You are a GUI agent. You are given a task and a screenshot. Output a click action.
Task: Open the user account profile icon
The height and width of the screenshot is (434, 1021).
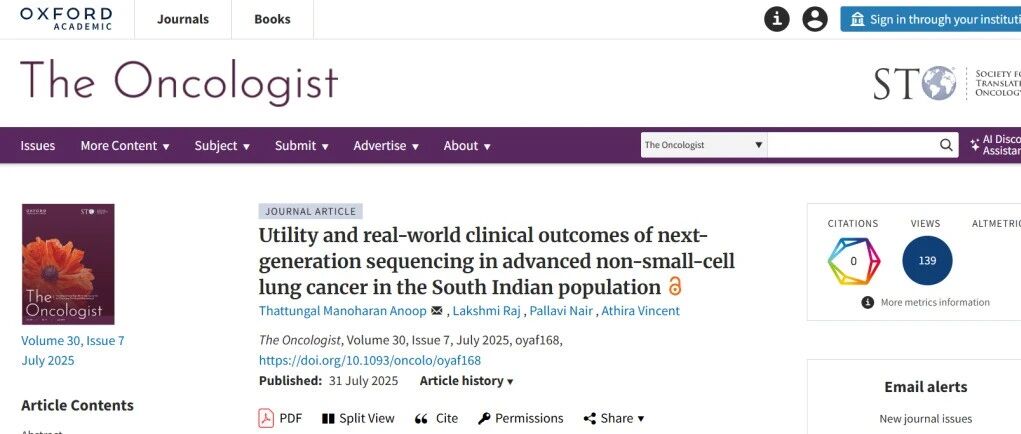point(815,19)
